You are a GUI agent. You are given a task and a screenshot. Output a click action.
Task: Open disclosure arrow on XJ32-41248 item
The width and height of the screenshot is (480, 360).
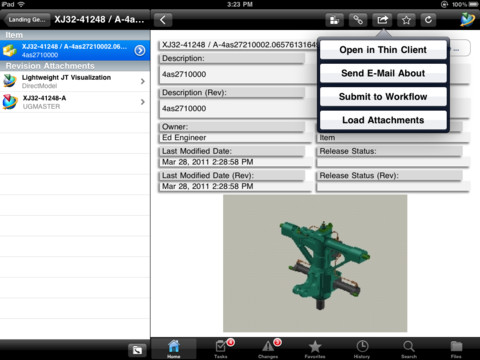140,51
